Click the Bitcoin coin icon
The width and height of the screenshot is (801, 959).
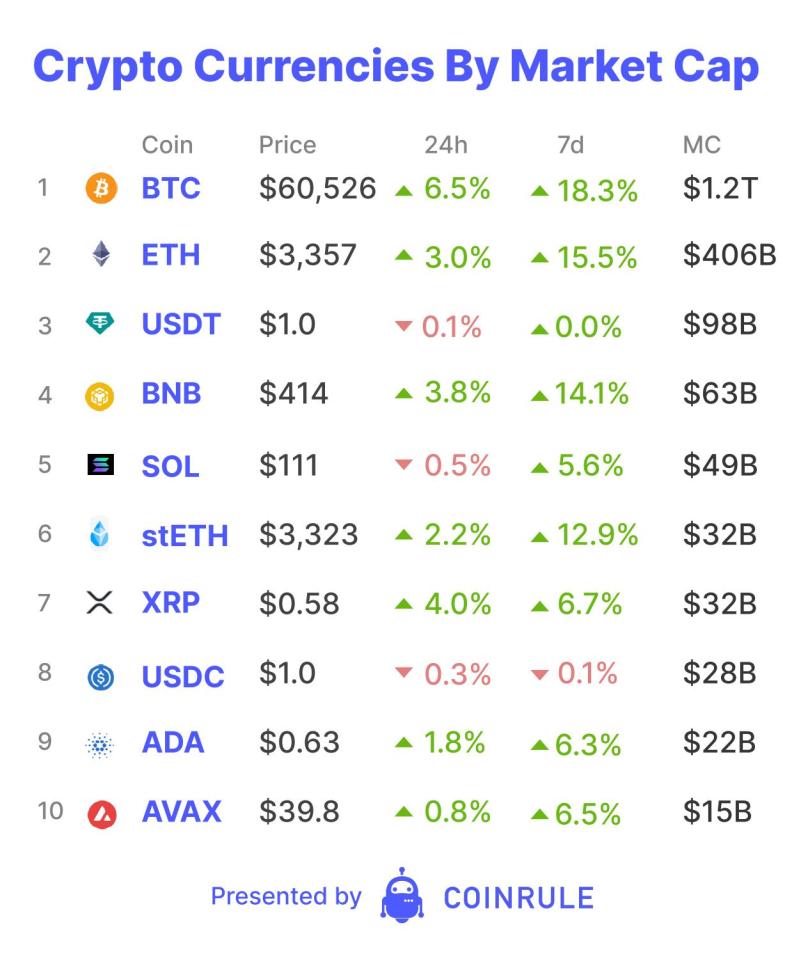click(x=101, y=188)
